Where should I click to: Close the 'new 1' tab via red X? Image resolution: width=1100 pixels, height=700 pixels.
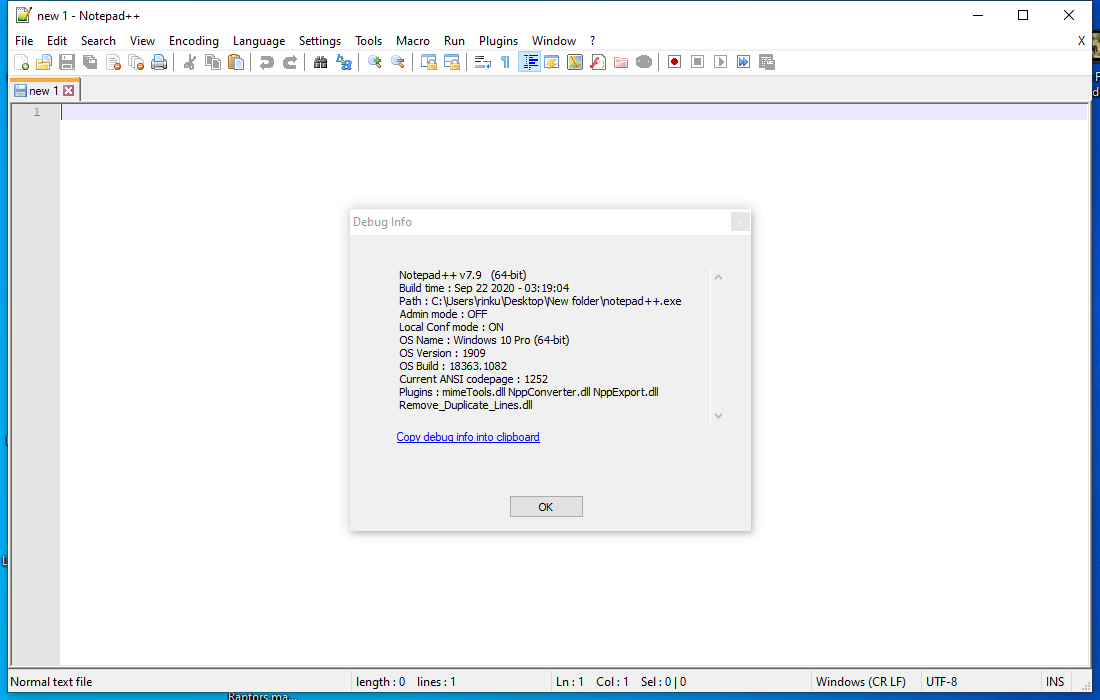point(69,90)
